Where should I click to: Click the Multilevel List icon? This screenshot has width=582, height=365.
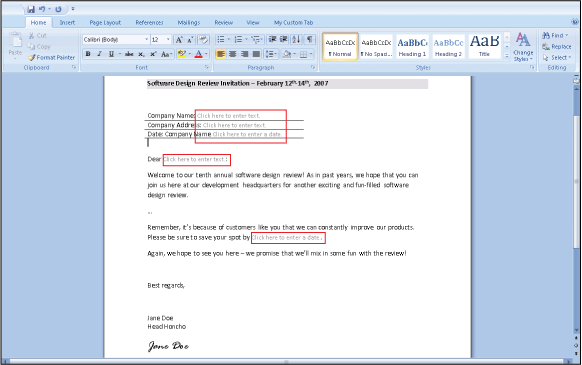tap(255, 39)
